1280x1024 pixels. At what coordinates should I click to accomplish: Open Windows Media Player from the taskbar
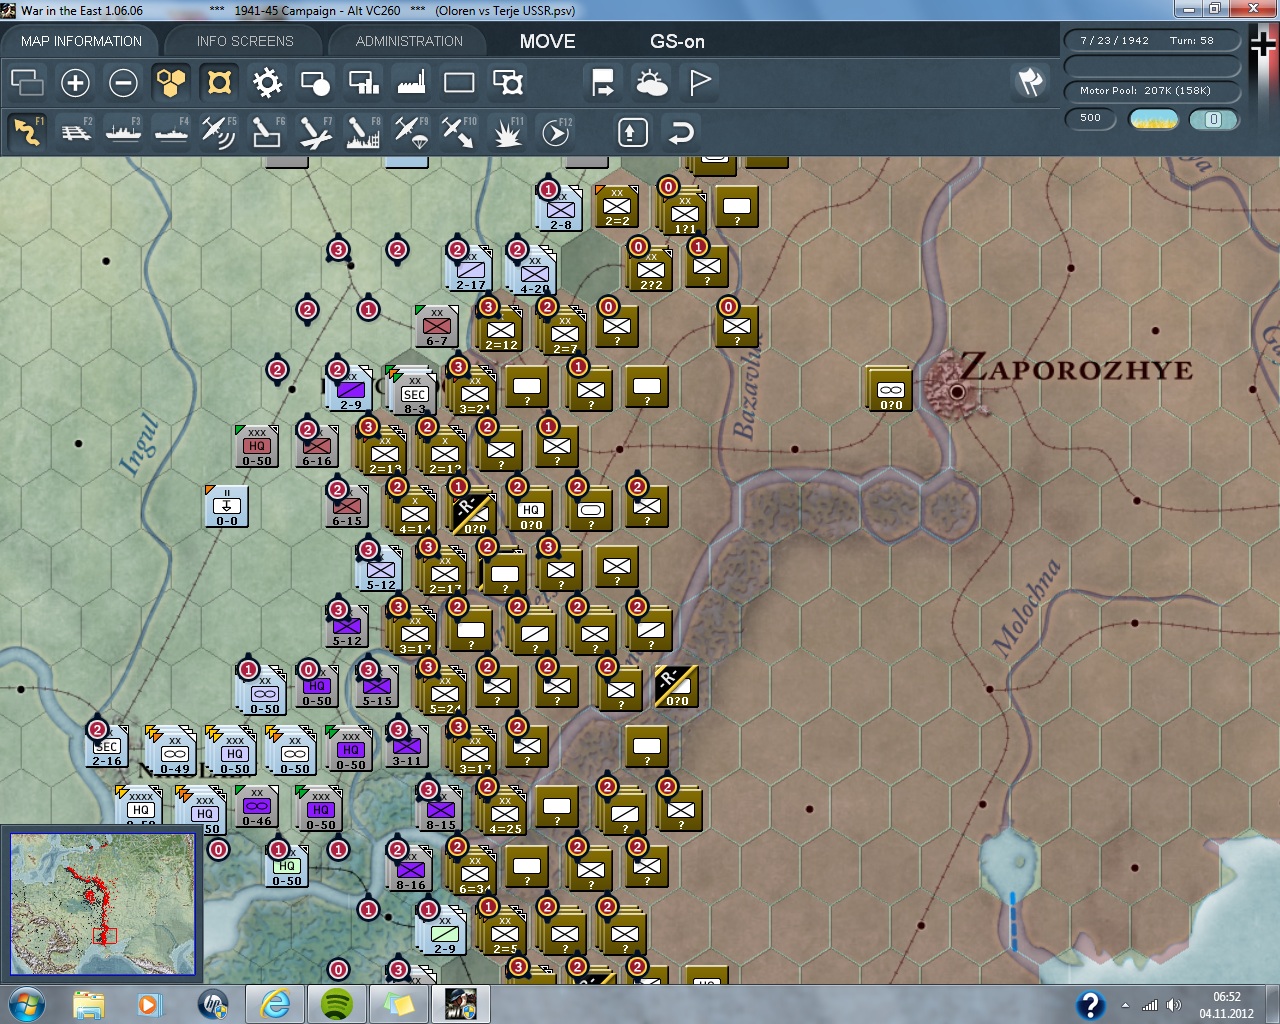click(x=149, y=1004)
